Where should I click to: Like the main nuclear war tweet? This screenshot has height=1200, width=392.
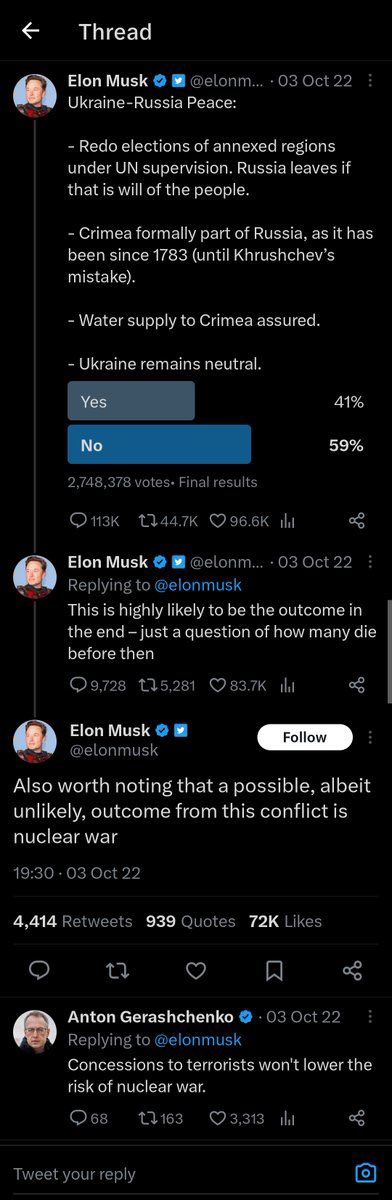tap(196, 970)
